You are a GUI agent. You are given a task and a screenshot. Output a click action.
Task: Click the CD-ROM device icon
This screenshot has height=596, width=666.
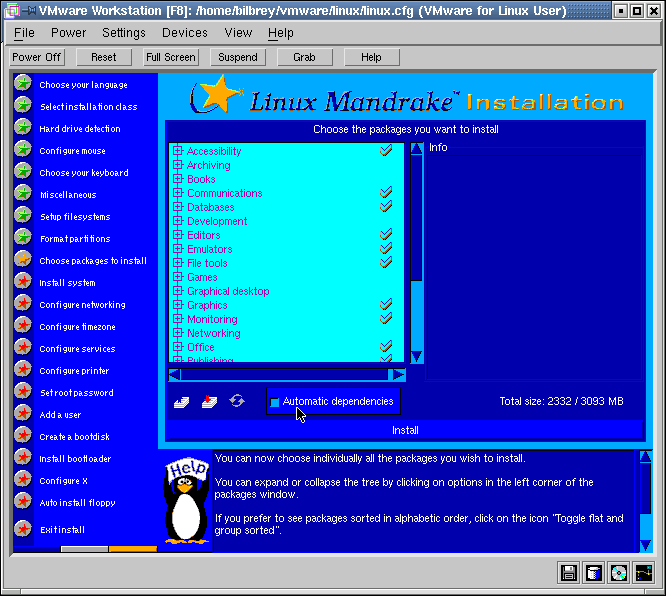click(619, 573)
